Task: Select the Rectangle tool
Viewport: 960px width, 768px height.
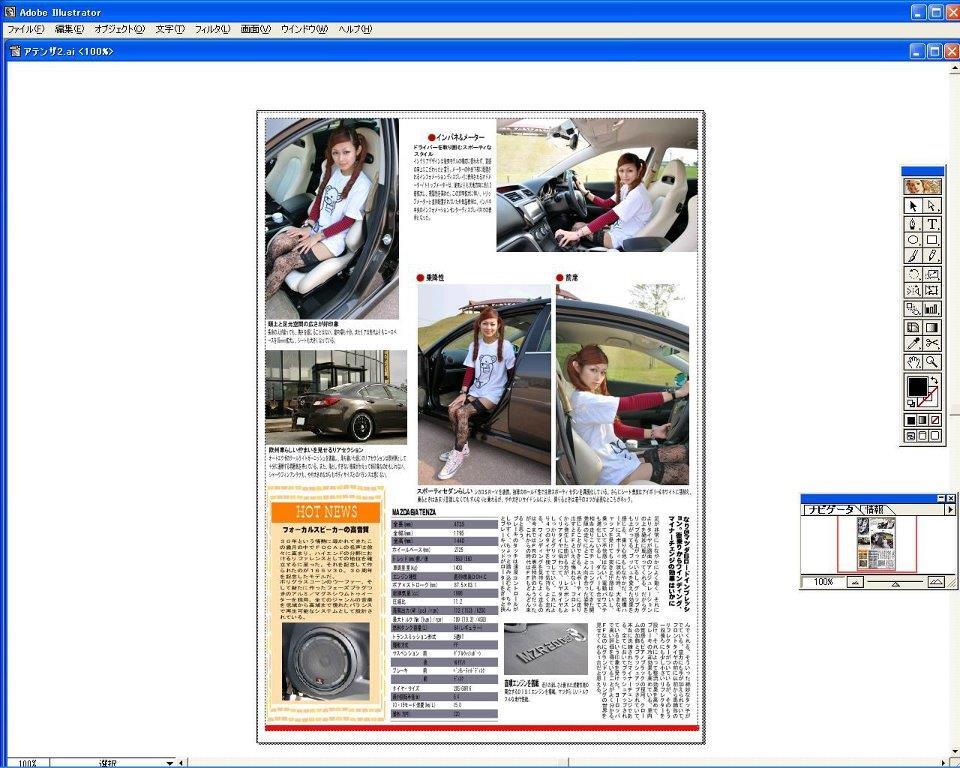Action: 931,240
